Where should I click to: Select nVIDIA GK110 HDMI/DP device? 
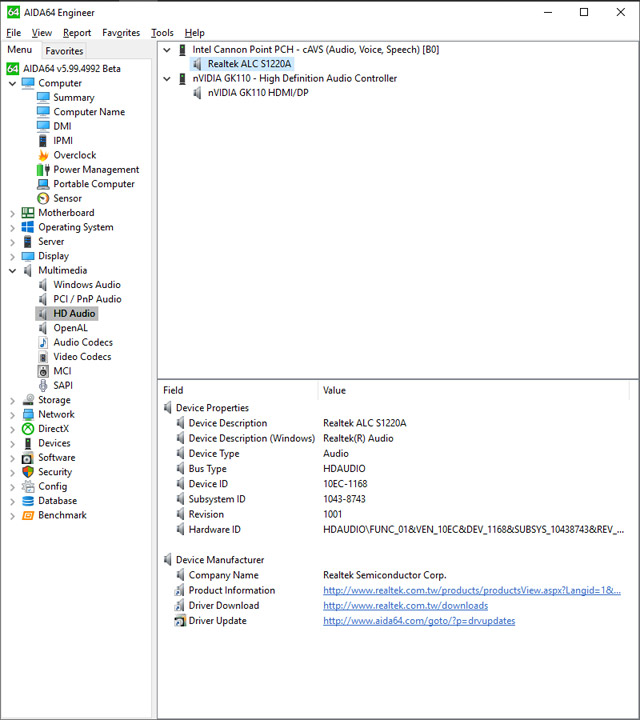(258, 93)
